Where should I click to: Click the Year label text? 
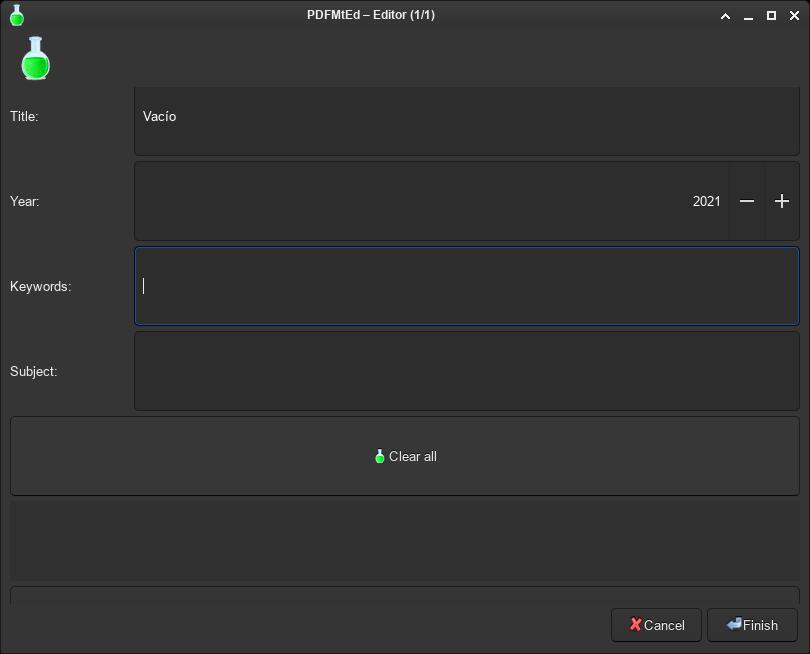(x=25, y=201)
